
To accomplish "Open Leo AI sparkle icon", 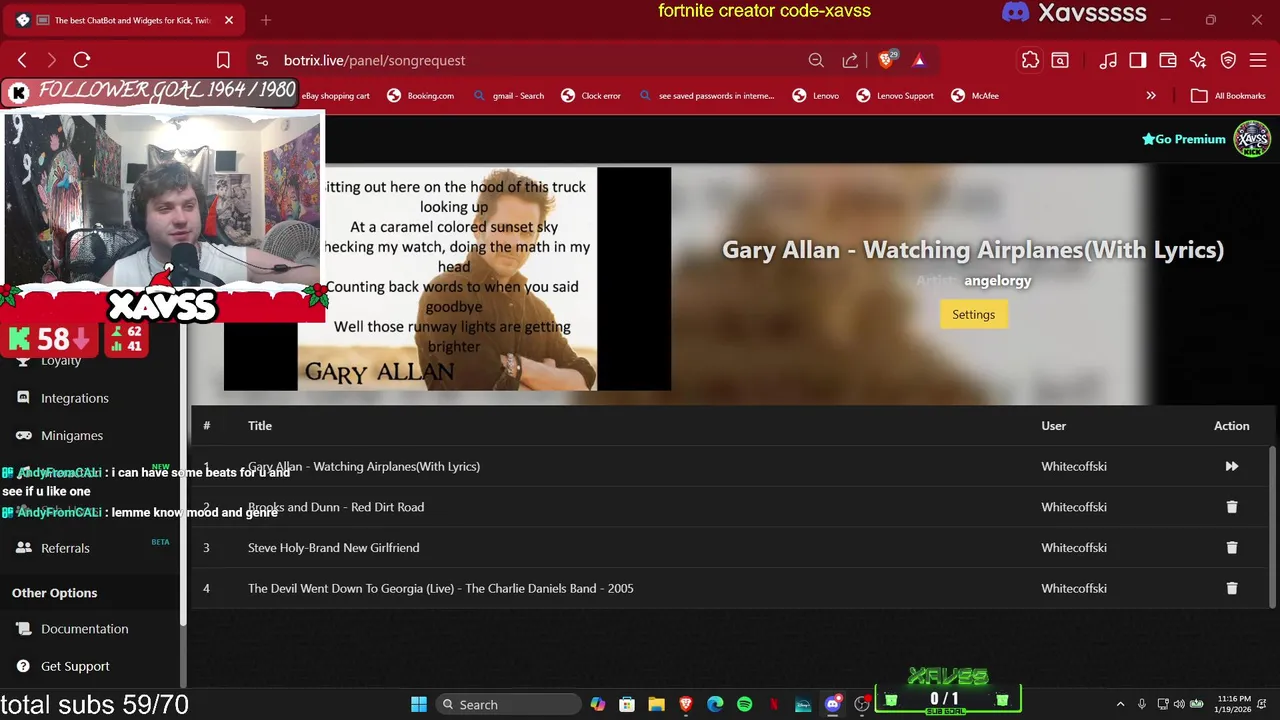I will 1198,60.
